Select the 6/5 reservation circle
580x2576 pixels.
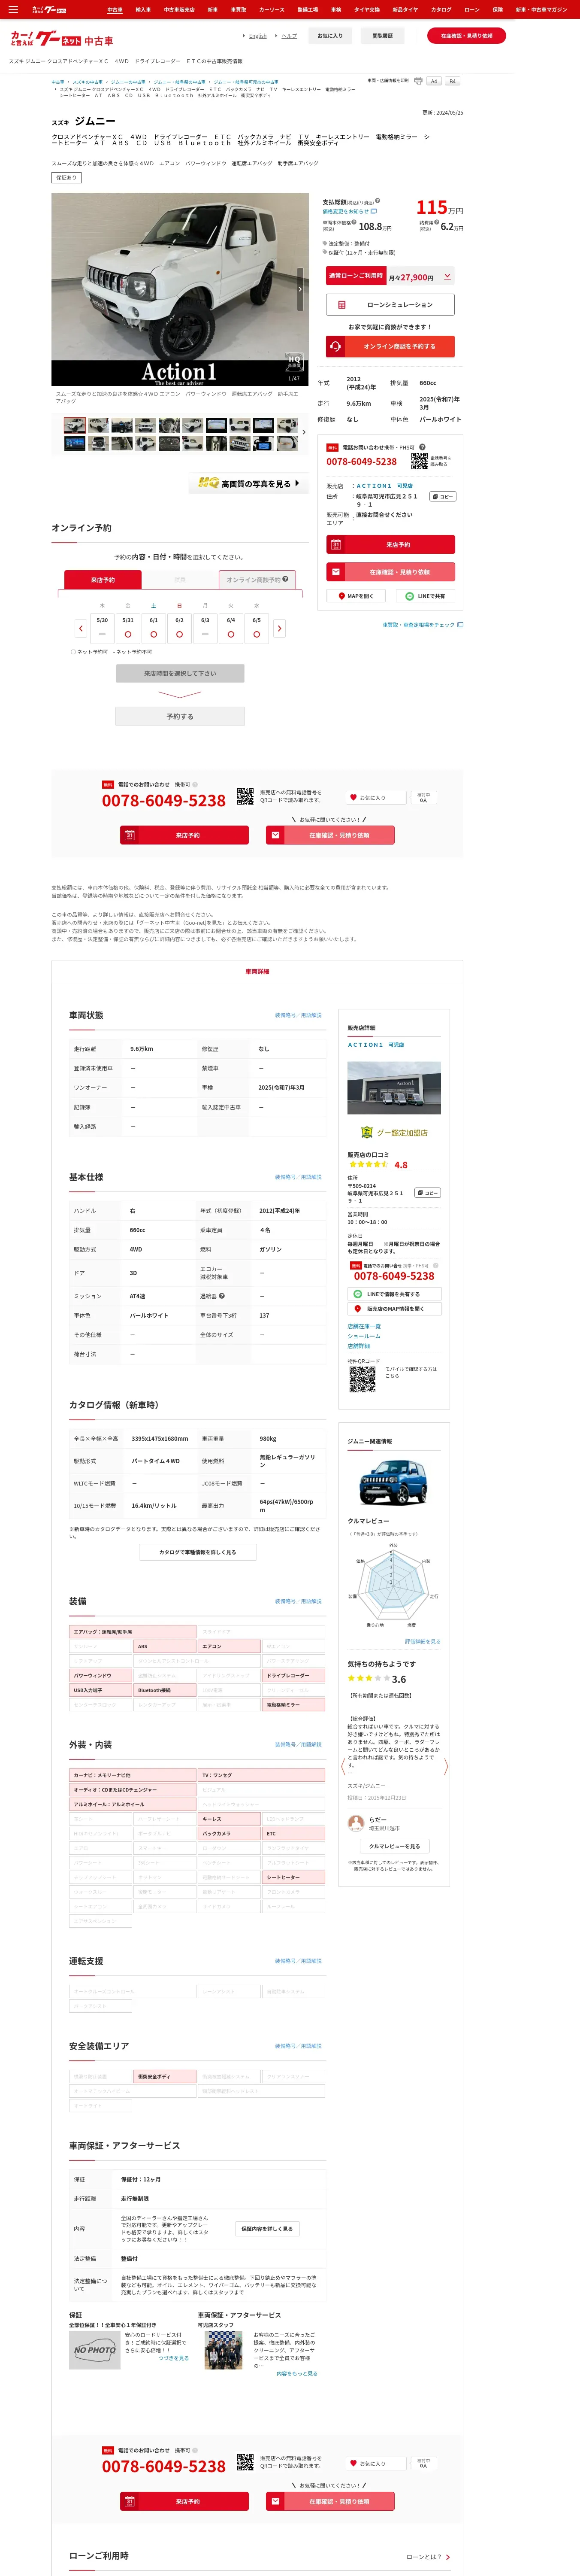tap(257, 634)
